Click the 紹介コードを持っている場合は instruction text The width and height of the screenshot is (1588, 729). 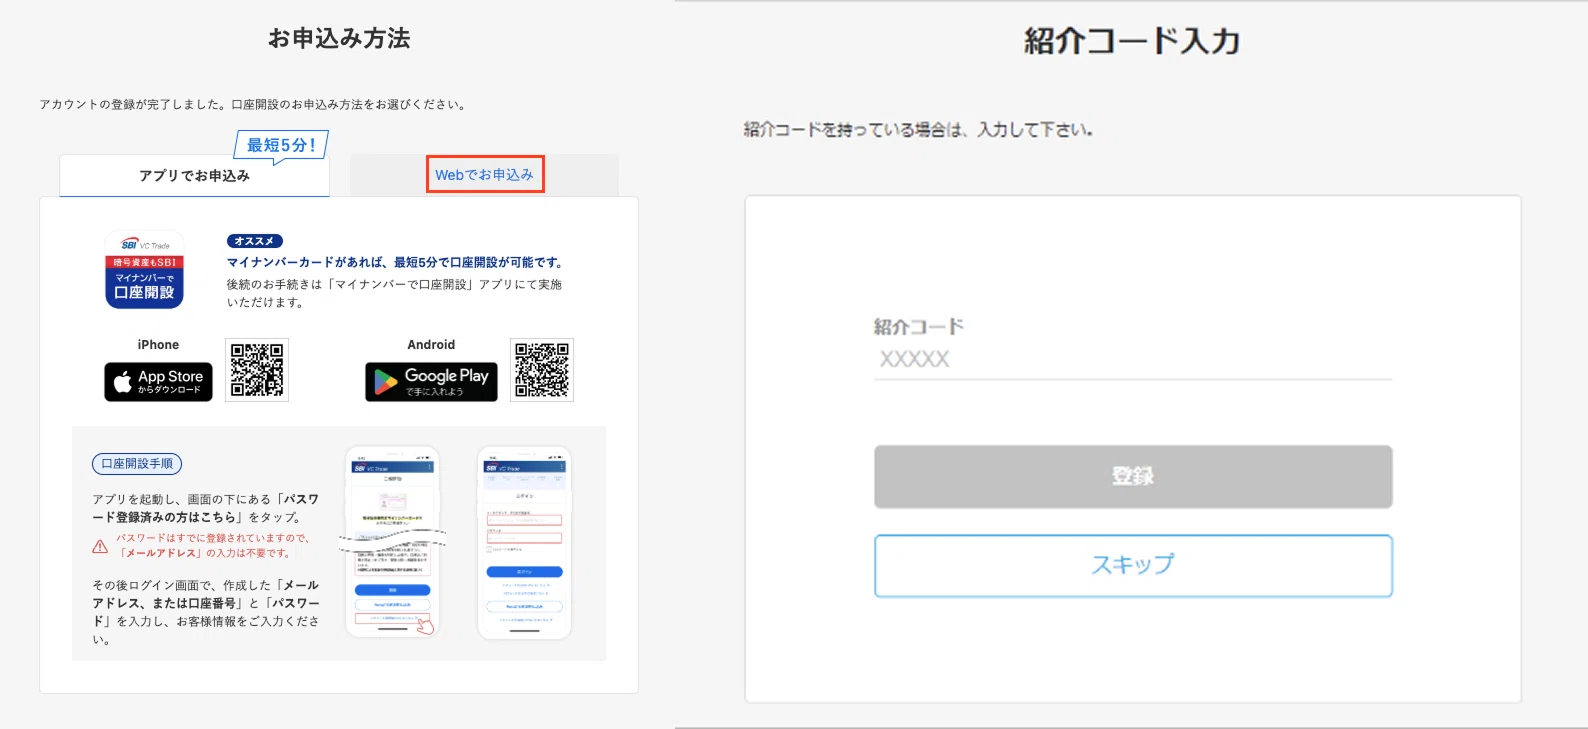click(918, 130)
